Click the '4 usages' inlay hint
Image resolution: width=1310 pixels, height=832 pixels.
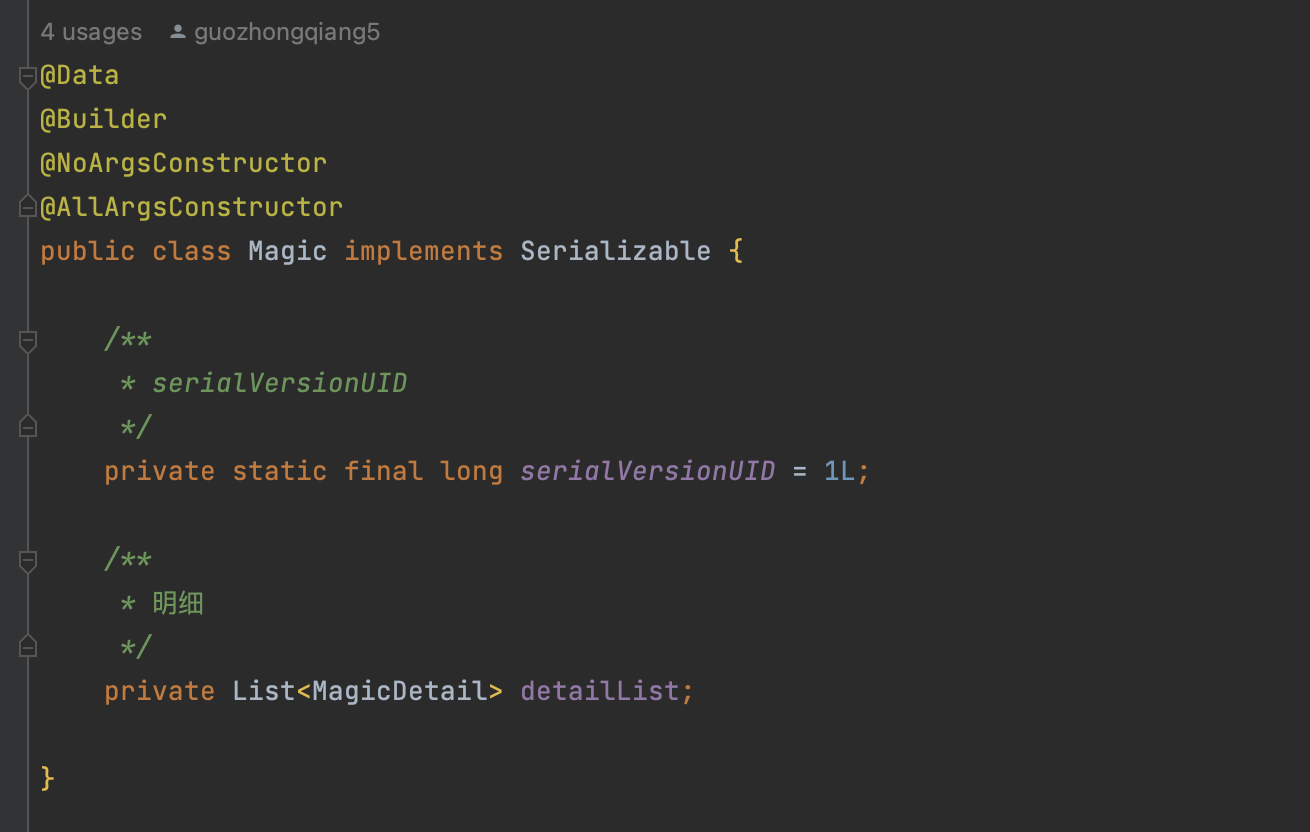pyautogui.click(x=91, y=32)
